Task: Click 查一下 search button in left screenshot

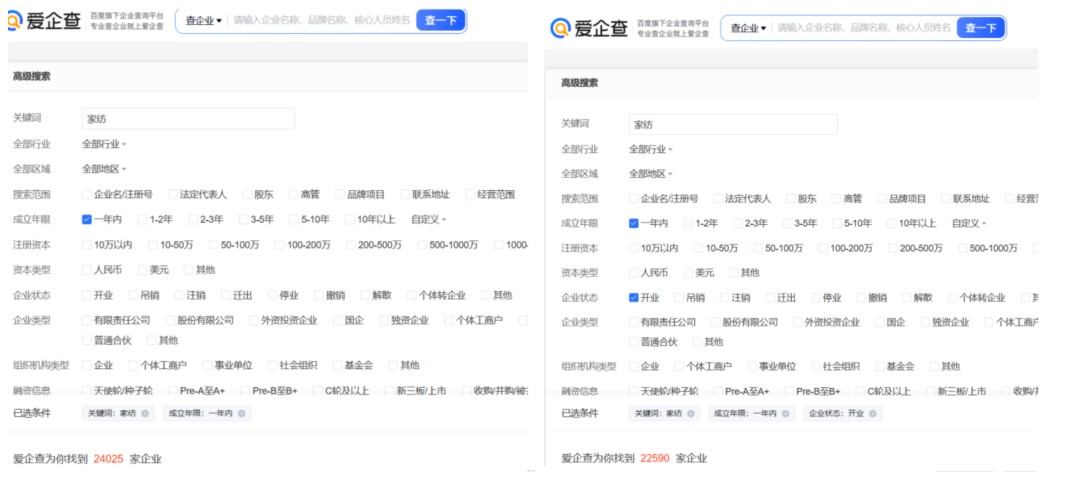Action: (441, 21)
